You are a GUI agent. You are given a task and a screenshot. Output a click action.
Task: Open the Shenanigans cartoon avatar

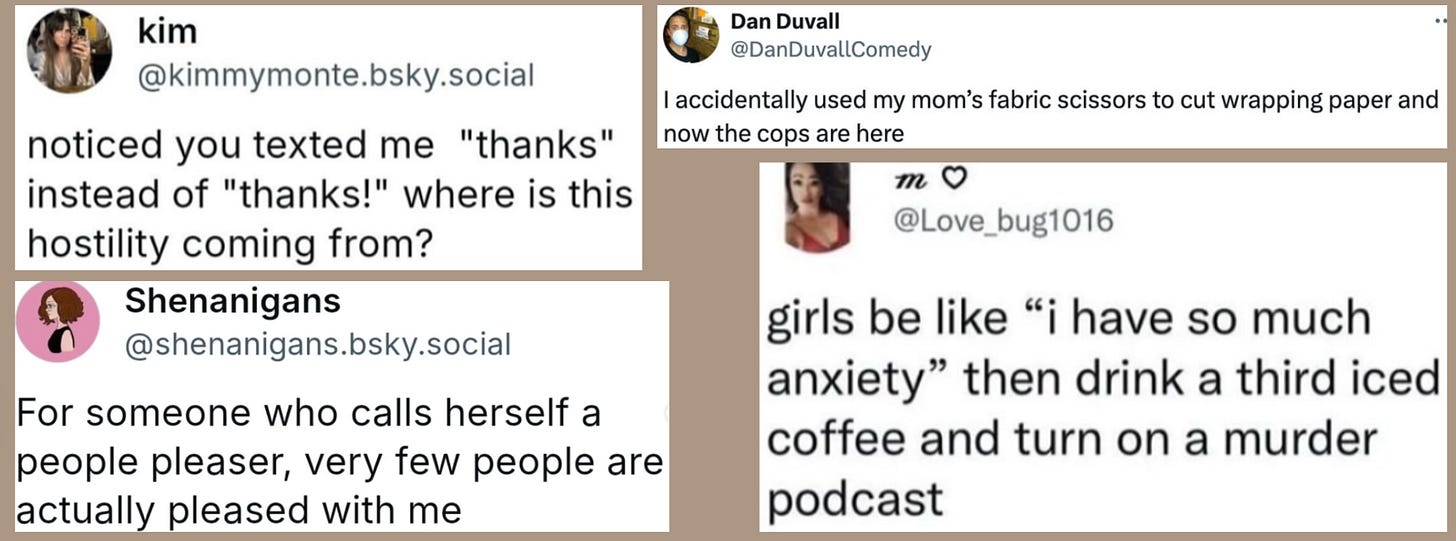click(x=59, y=321)
